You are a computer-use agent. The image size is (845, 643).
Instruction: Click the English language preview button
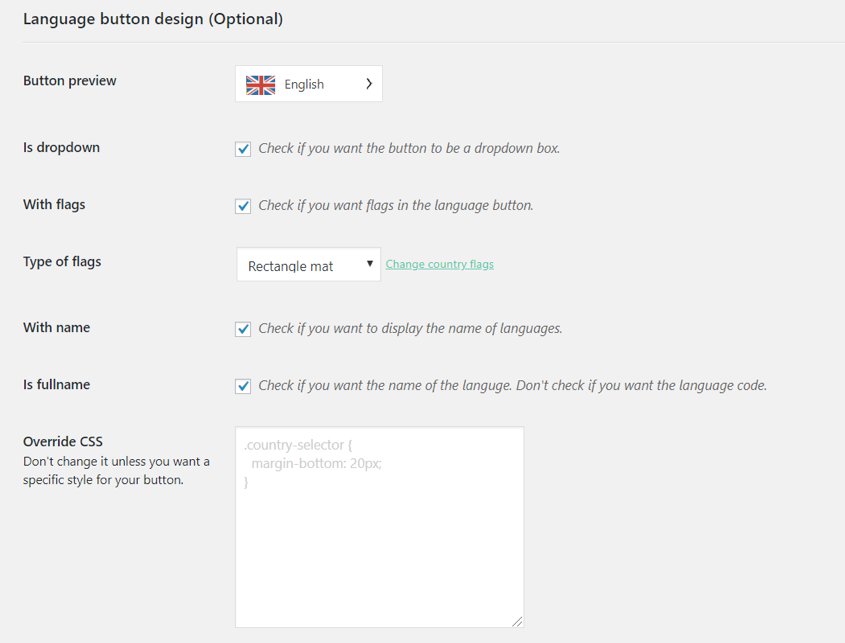[x=309, y=84]
